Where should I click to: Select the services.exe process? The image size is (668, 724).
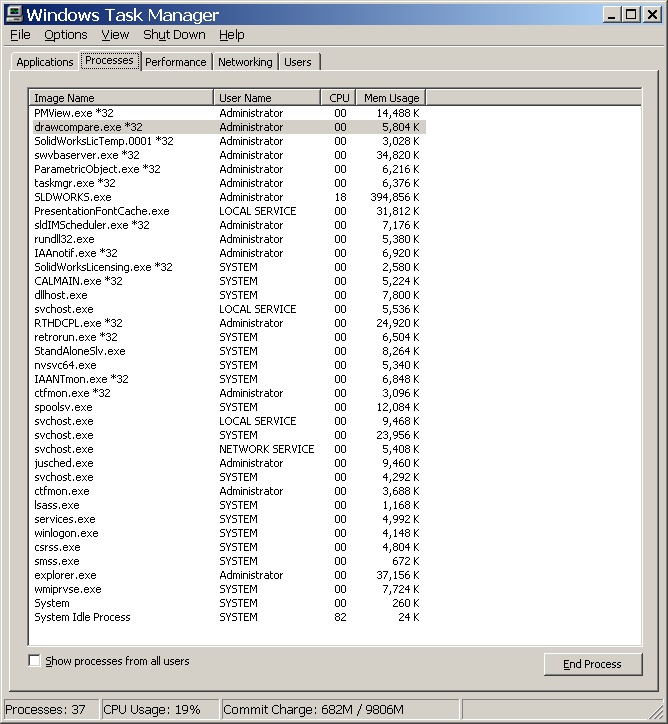tap(229, 519)
